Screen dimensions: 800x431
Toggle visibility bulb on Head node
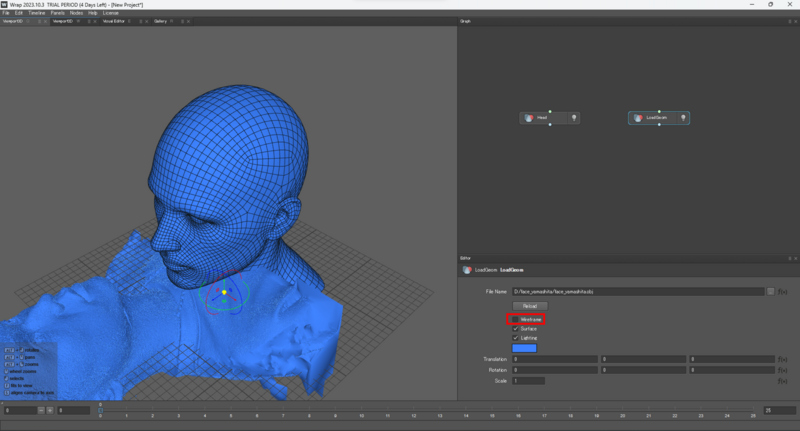574,118
